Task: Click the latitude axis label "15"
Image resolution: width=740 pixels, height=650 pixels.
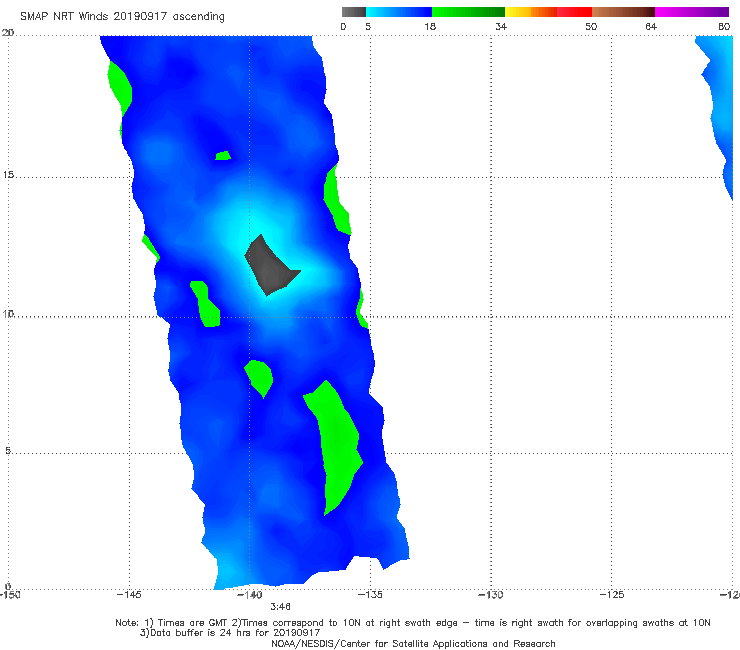Action: [8, 175]
